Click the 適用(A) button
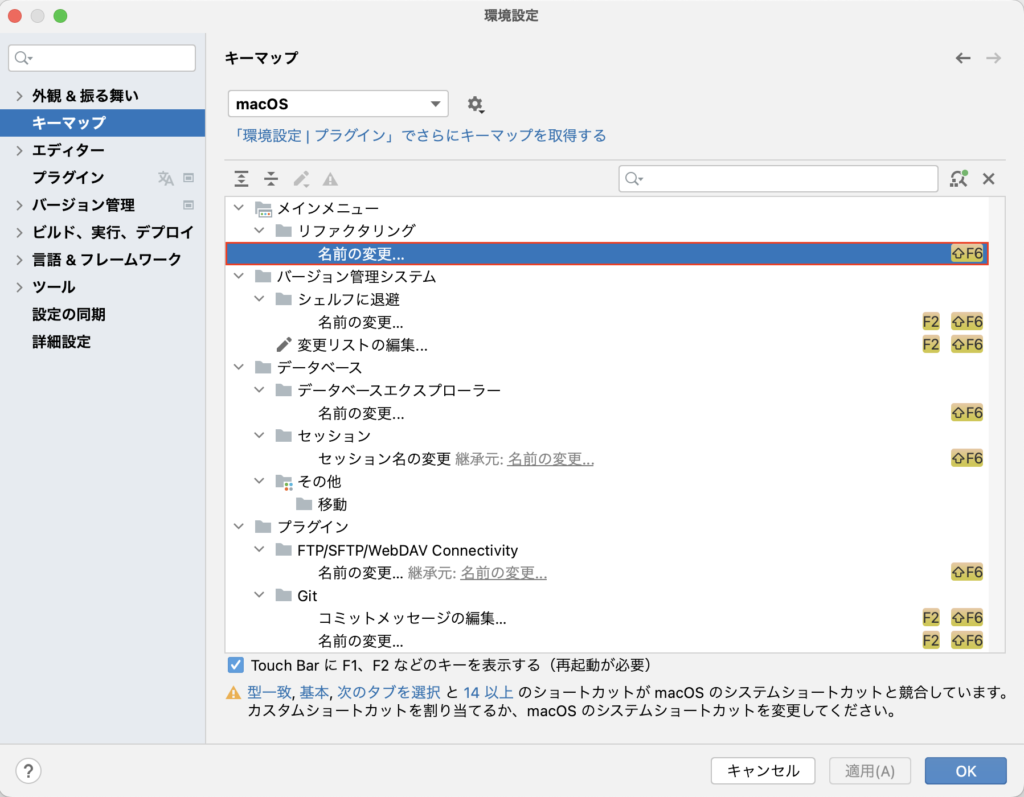 [869, 771]
